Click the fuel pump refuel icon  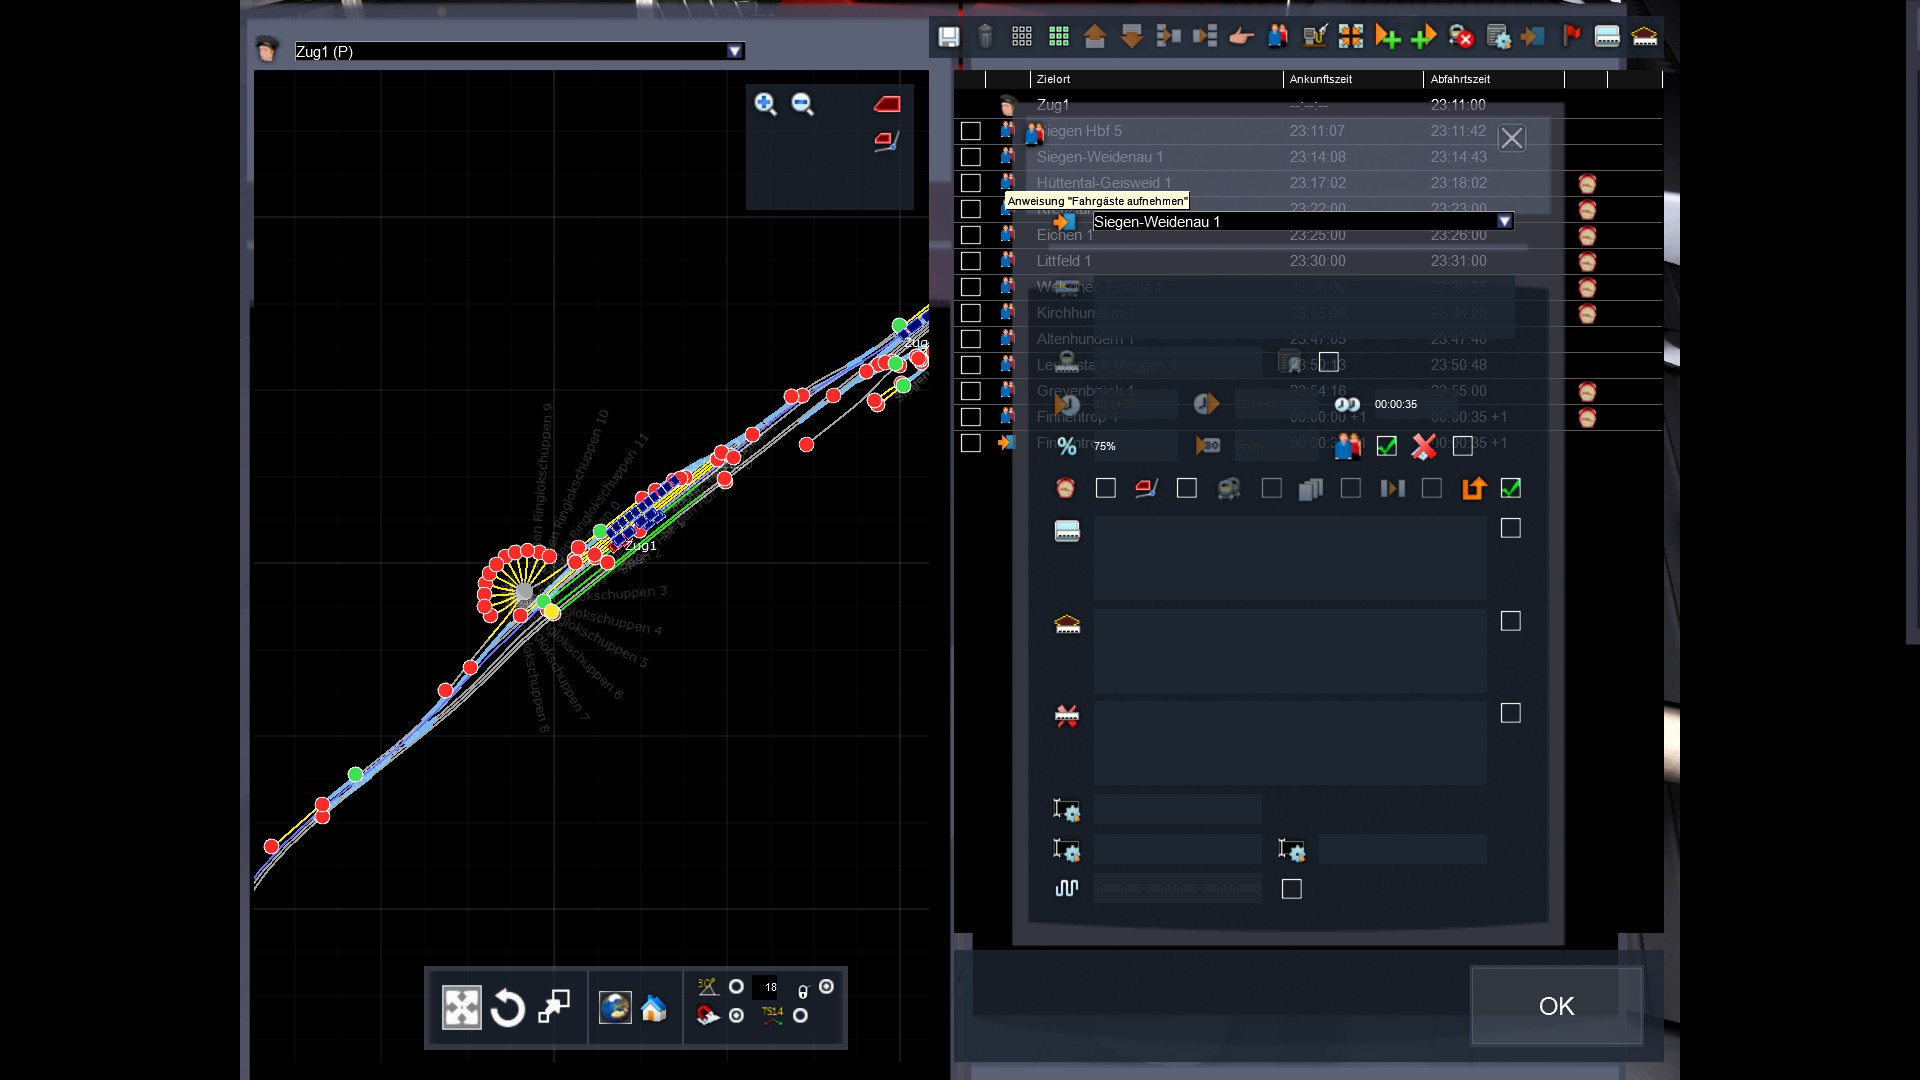coord(1314,37)
